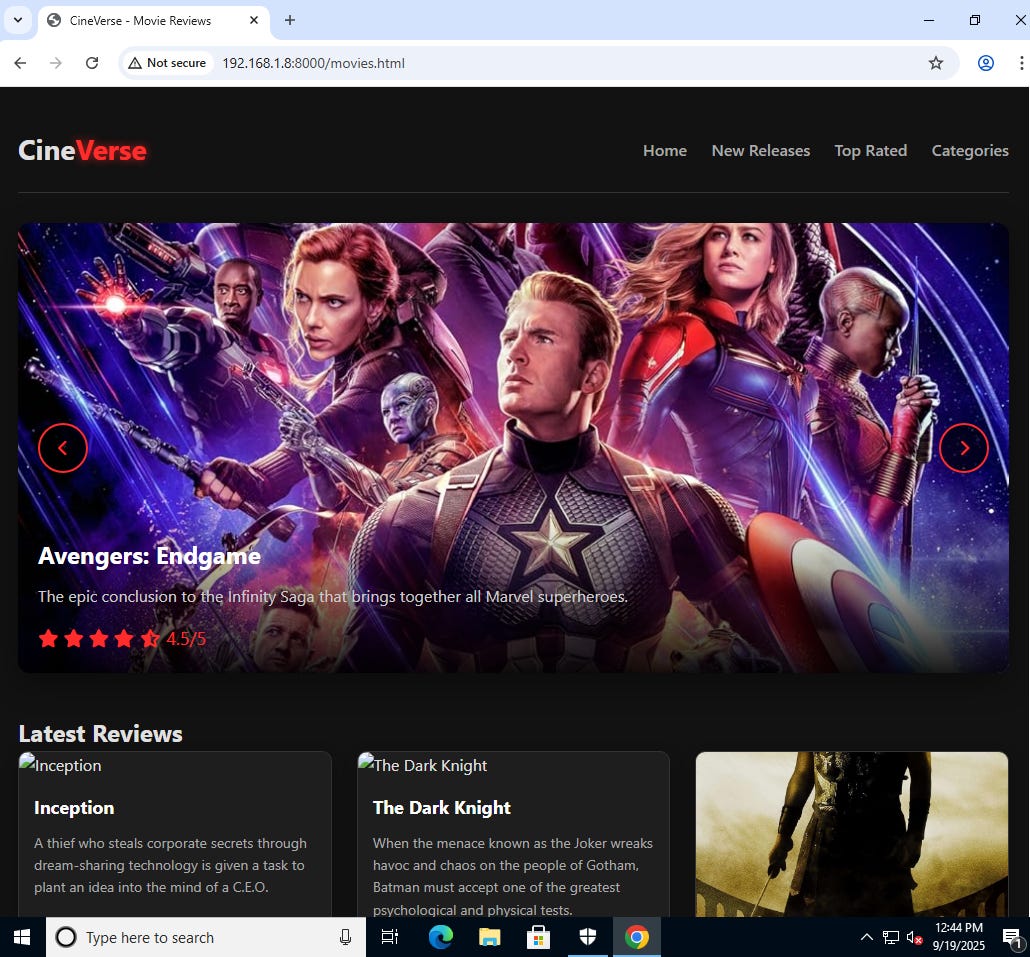Click the Type here to search box

205,937
